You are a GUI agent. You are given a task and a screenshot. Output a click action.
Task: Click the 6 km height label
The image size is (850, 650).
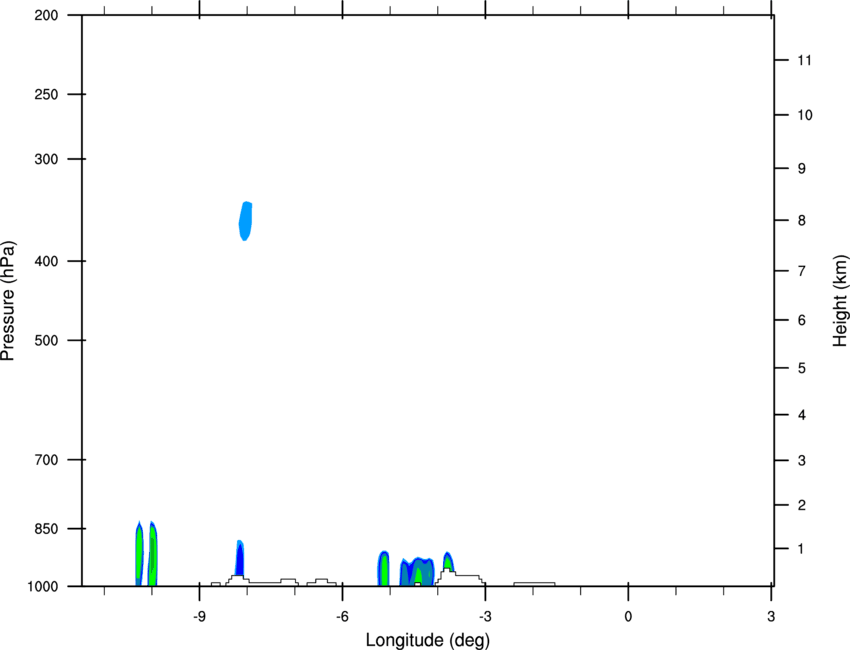tap(802, 320)
